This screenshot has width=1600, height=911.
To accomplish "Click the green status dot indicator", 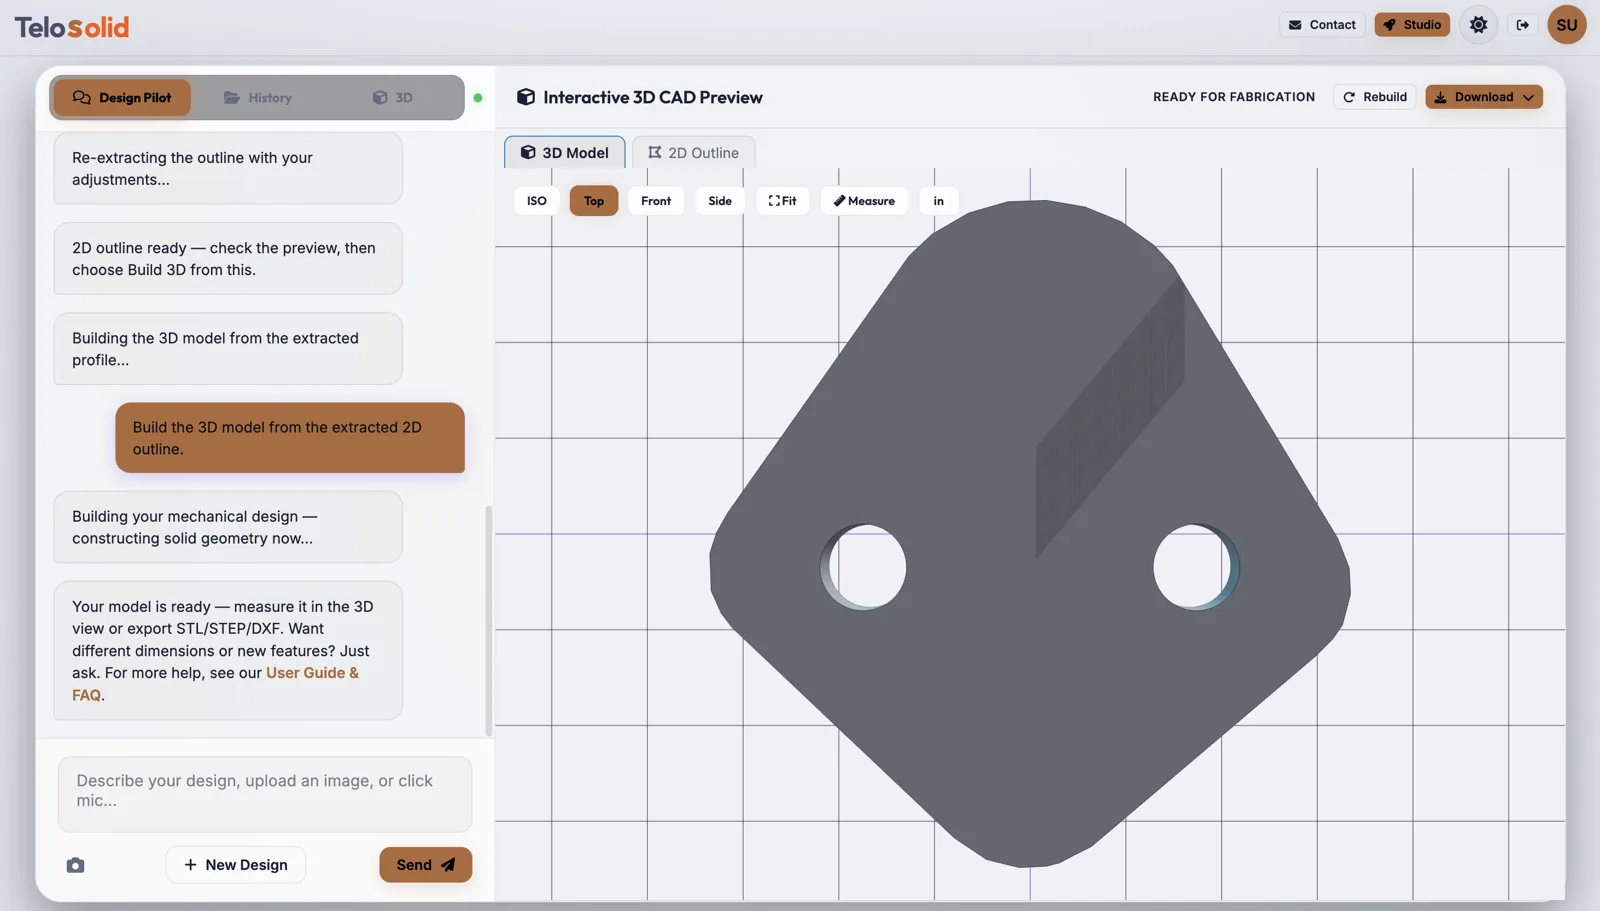I will pyautogui.click(x=478, y=98).
